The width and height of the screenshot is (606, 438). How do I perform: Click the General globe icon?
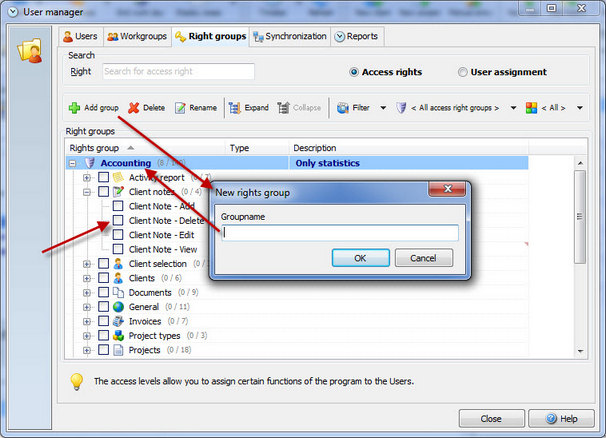click(118, 307)
